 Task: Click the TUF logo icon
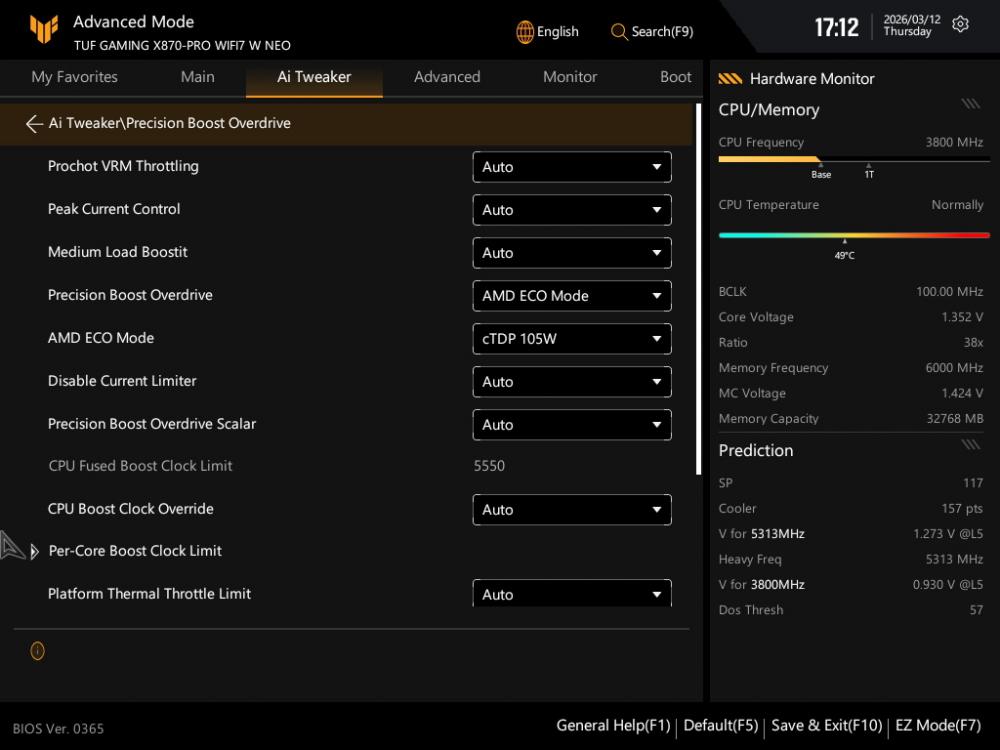44,30
